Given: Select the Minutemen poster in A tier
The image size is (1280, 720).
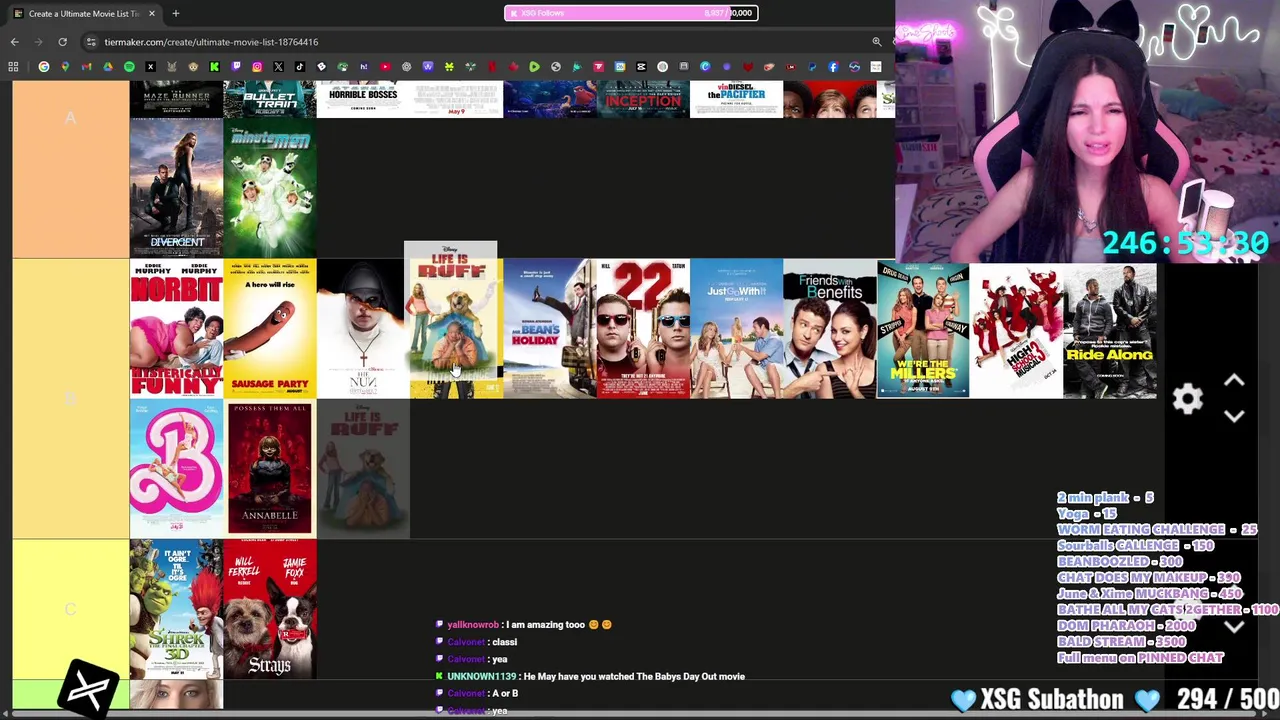Looking at the screenshot, I should 270,188.
